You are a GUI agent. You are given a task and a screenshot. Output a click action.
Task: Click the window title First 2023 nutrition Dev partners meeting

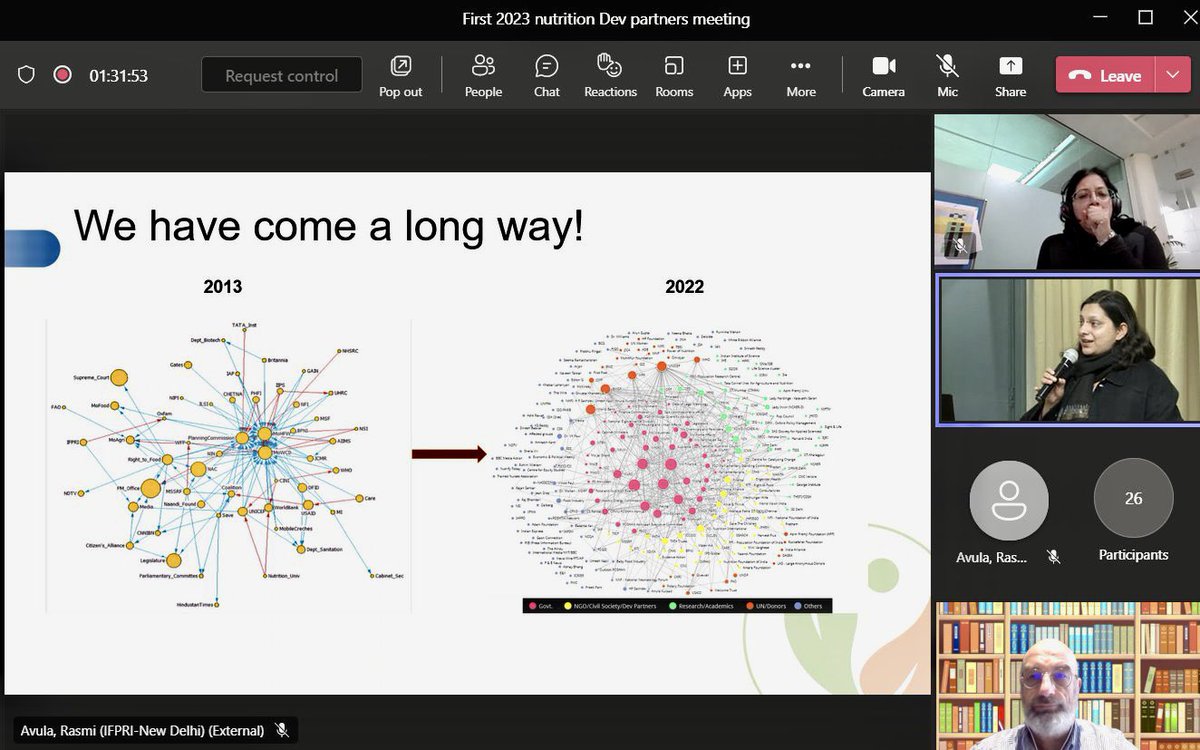pyautogui.click(x=606, y=19)
